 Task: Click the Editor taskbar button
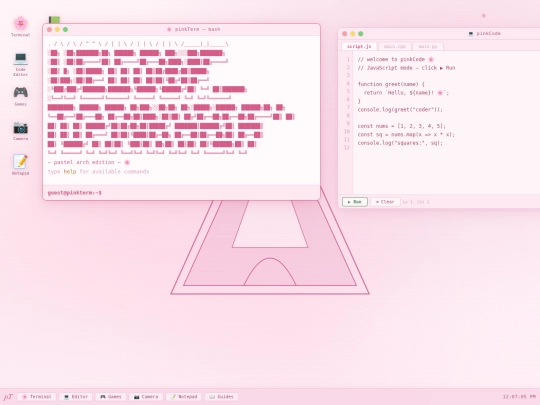pyautogui.click(x=76, y=397)
